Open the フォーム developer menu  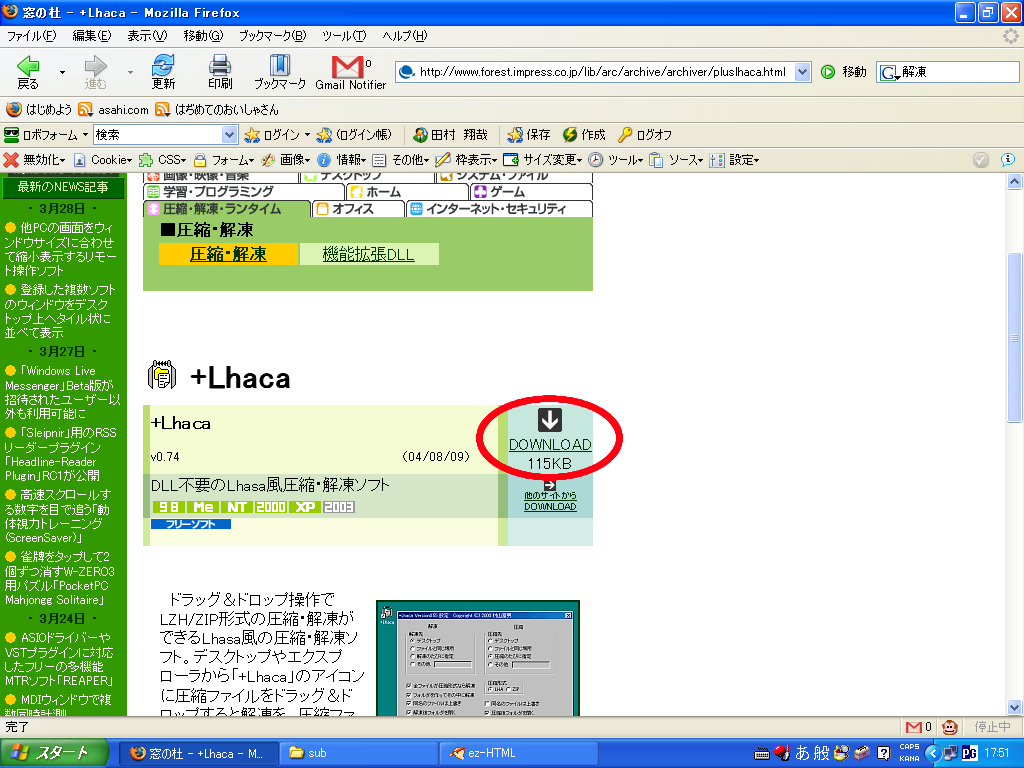(224, 160)
